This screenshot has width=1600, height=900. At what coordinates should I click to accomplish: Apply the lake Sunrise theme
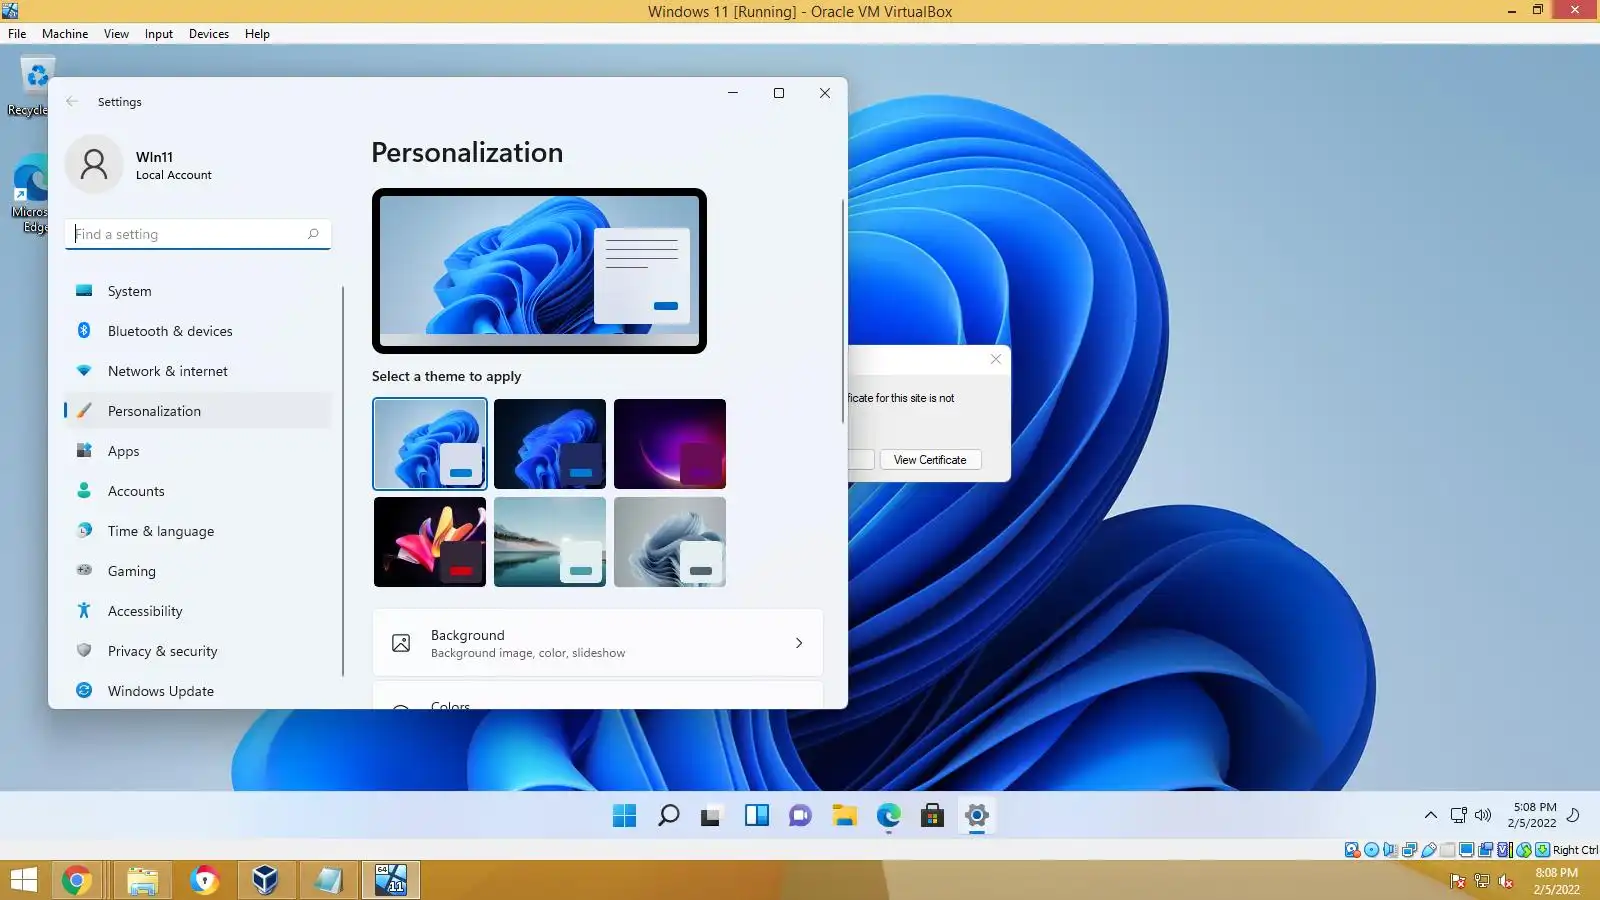pos(550,542)
